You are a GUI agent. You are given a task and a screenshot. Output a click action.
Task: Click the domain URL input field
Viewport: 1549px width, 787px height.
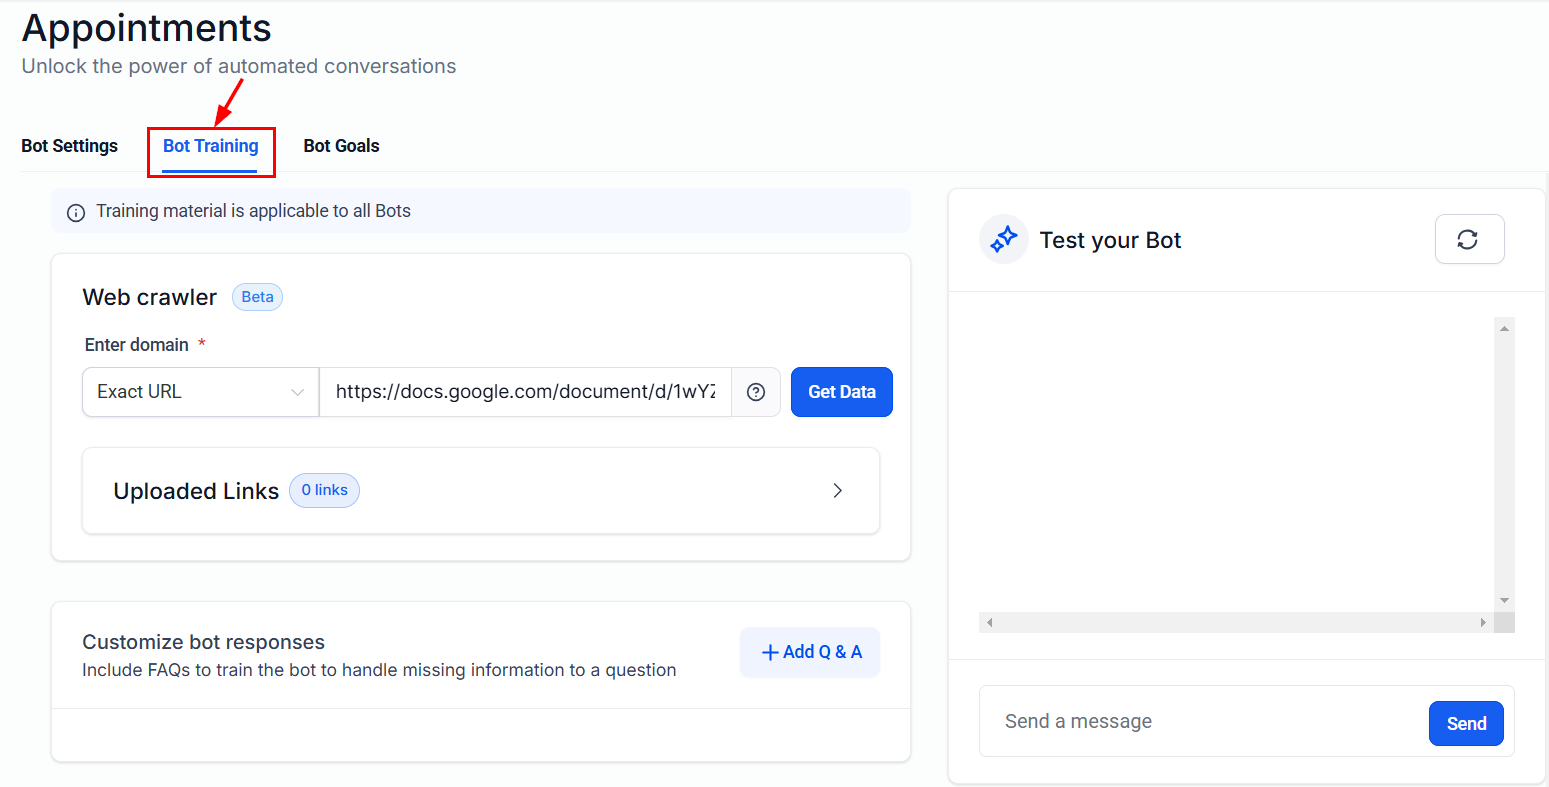pos(525,392)
